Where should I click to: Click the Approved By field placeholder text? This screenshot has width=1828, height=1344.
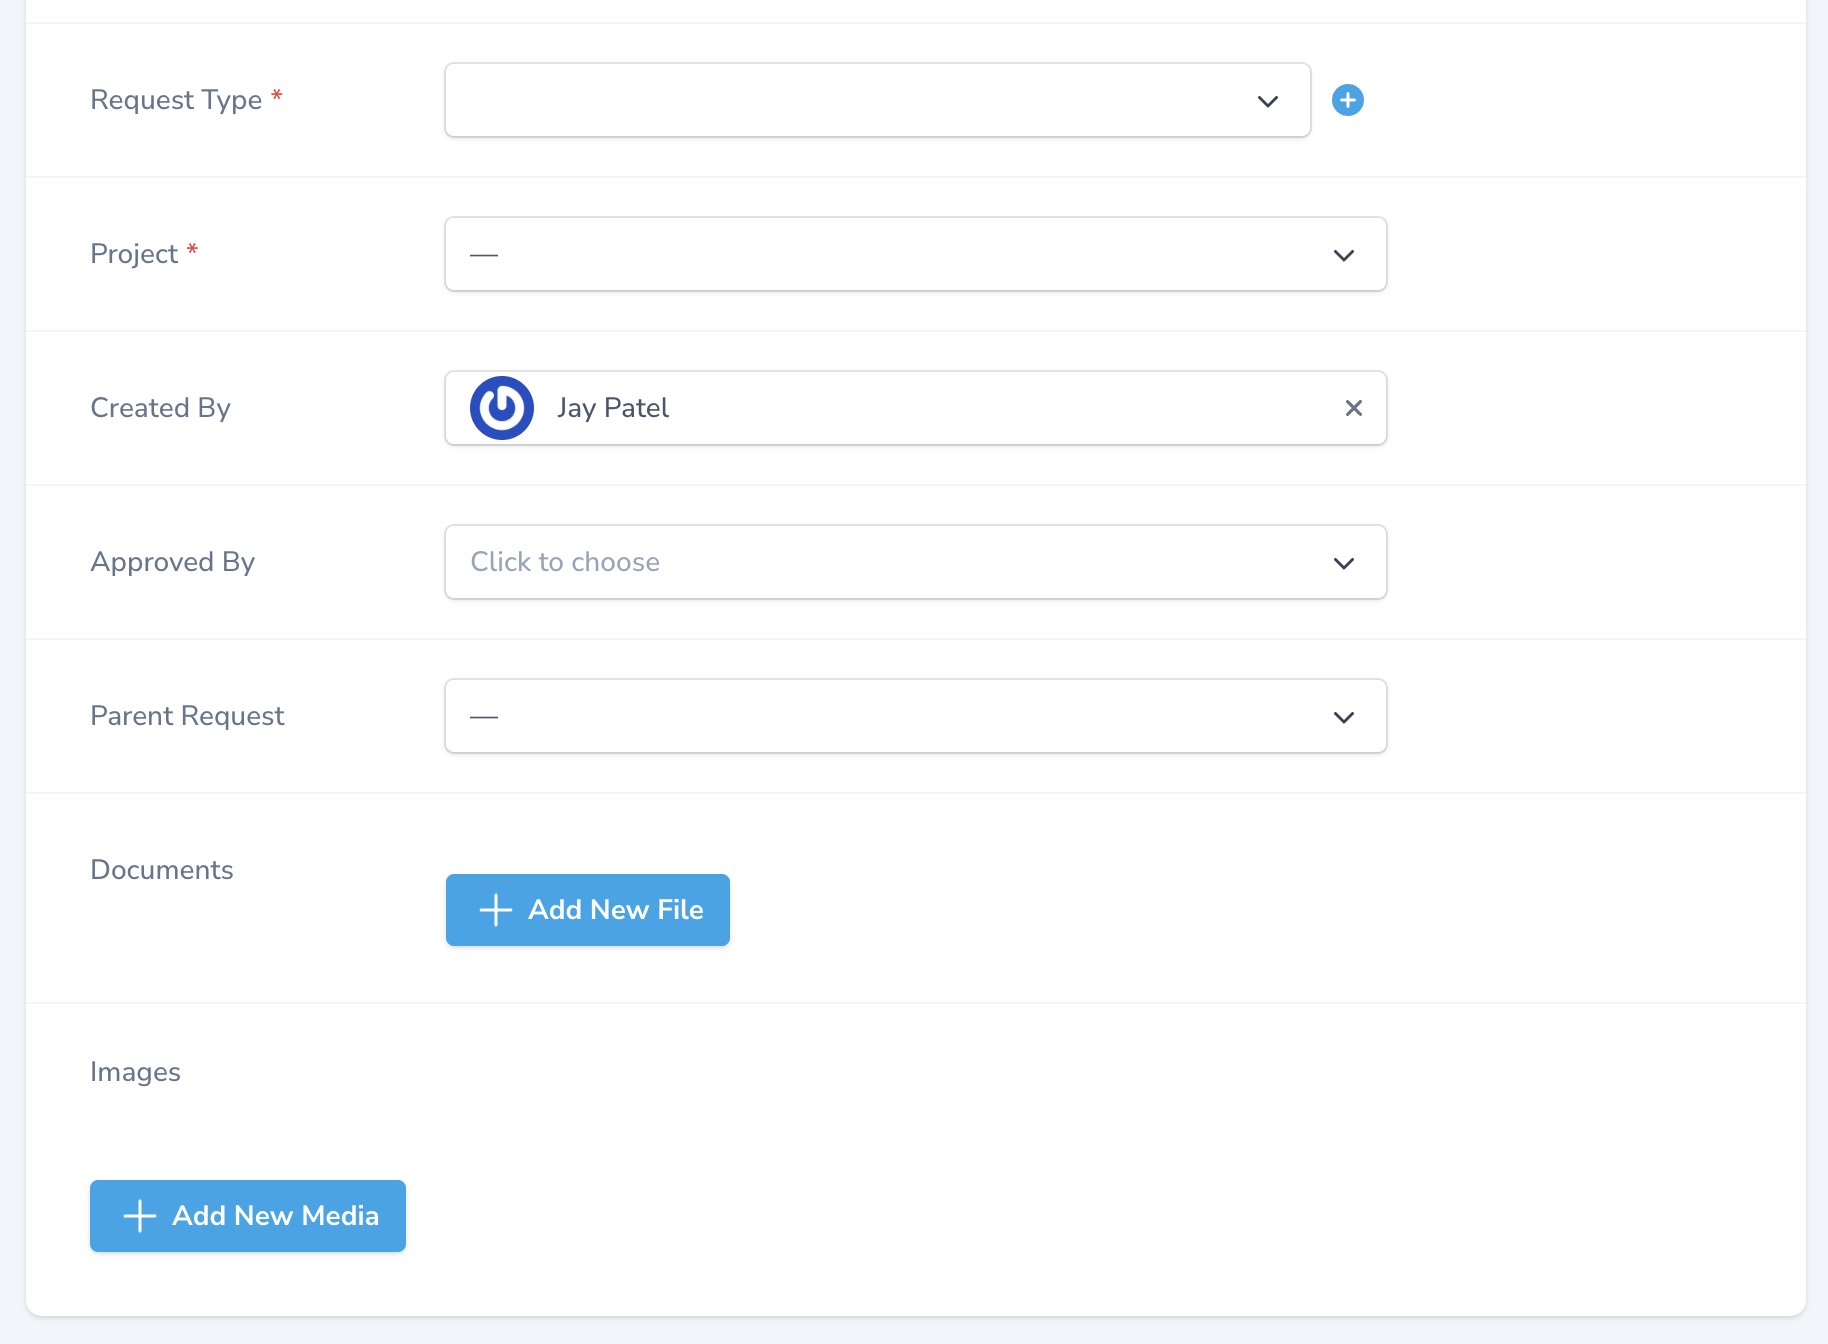tap(565, 562)
